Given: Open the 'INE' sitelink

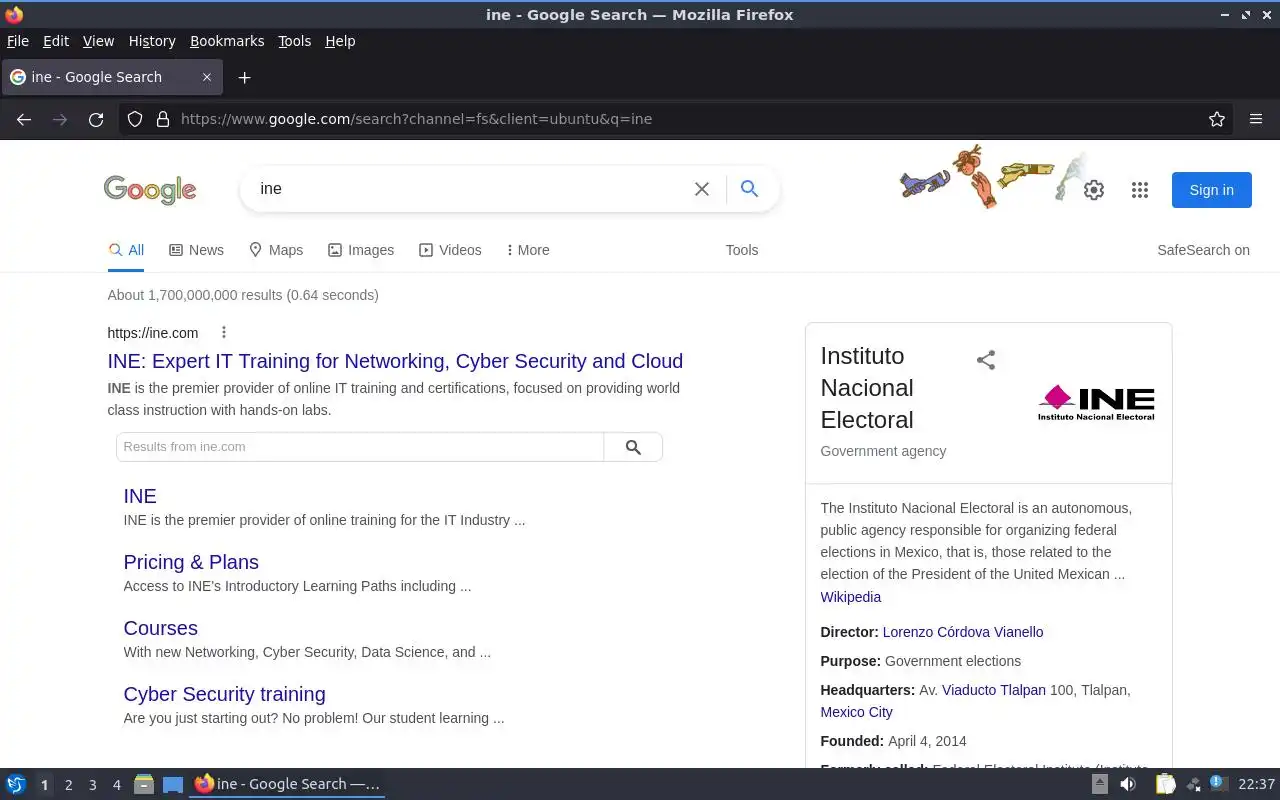Looking at the screenshot, I should (140, 496).
